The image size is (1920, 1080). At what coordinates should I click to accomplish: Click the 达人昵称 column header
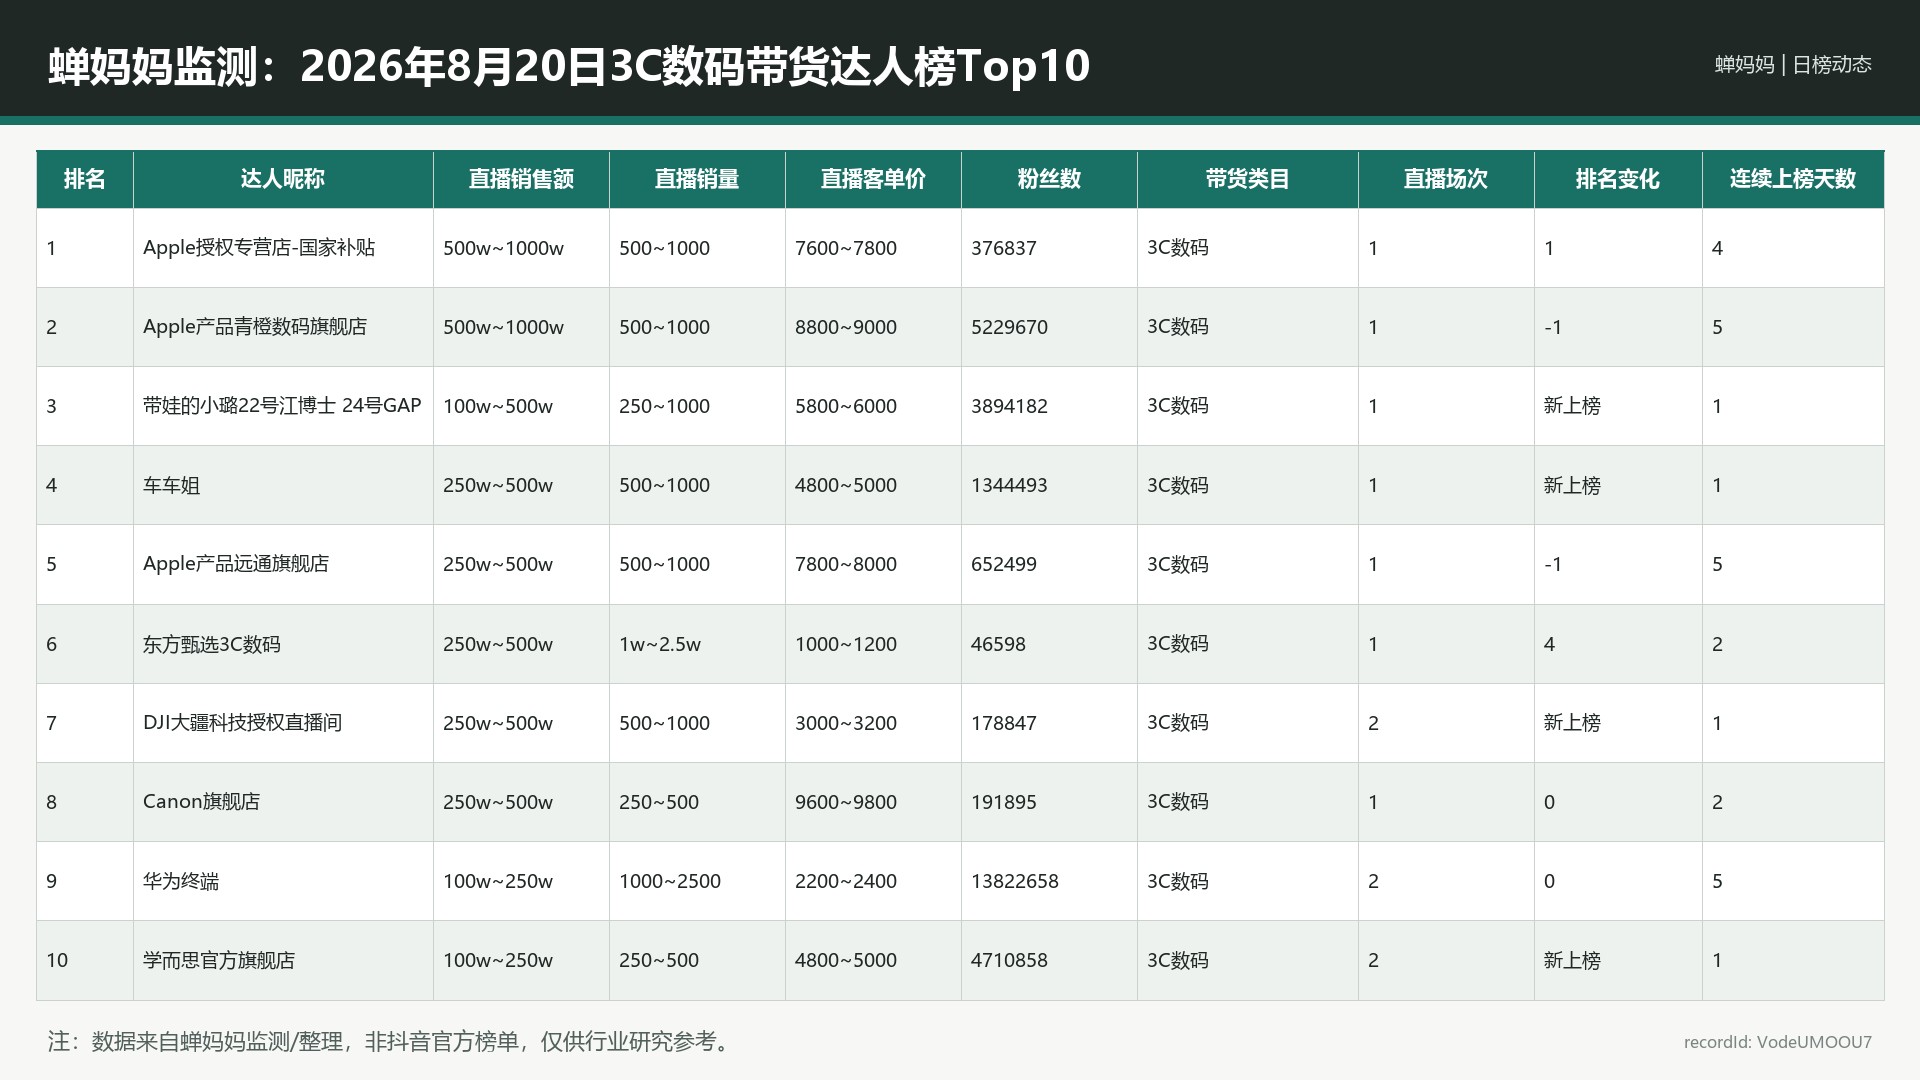click(283, 179)
